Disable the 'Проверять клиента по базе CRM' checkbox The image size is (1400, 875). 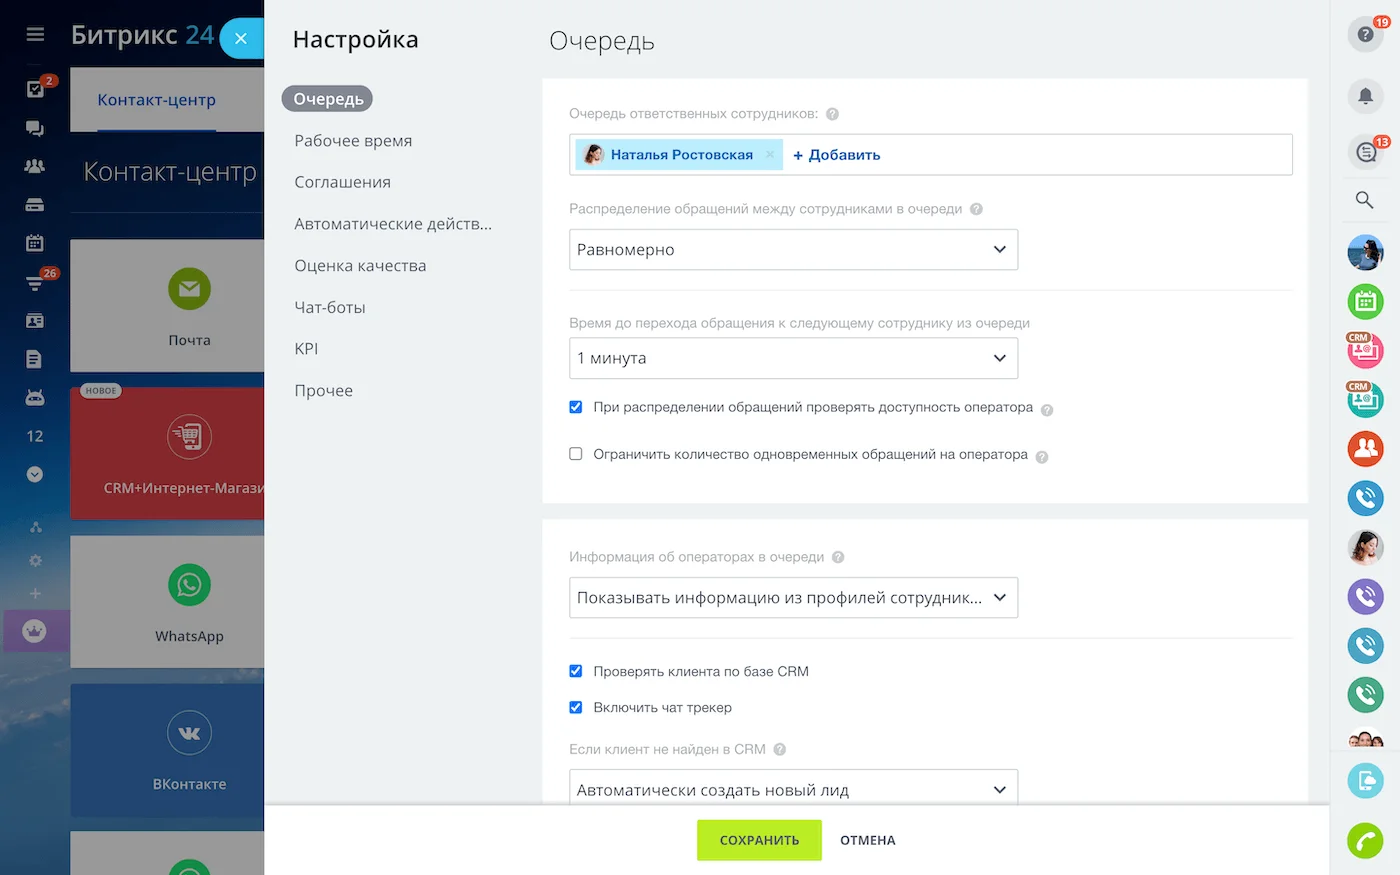click(x=575, y=671)
